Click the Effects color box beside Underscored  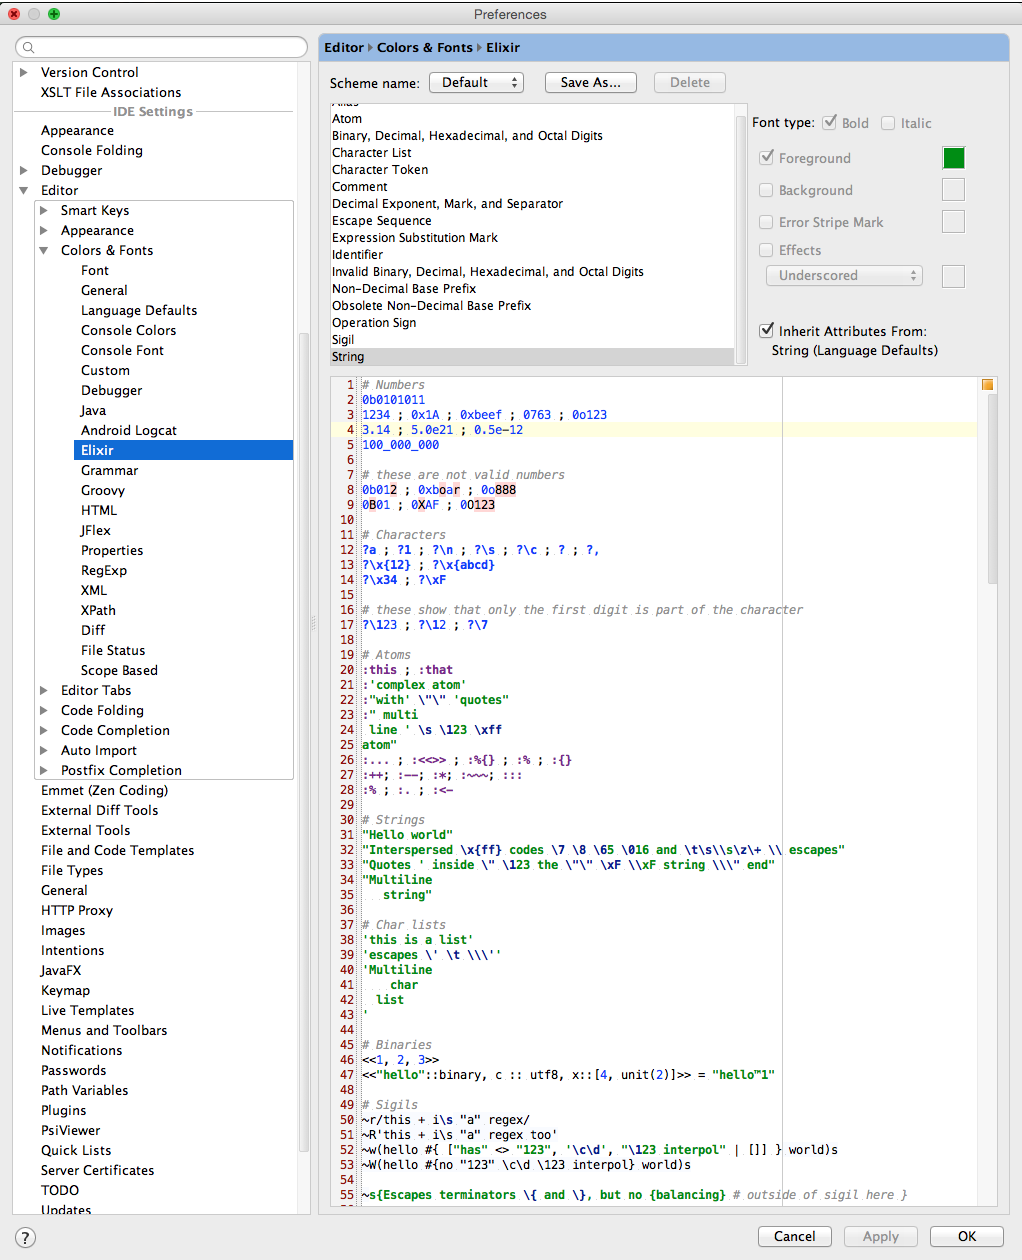pos(953,276)
